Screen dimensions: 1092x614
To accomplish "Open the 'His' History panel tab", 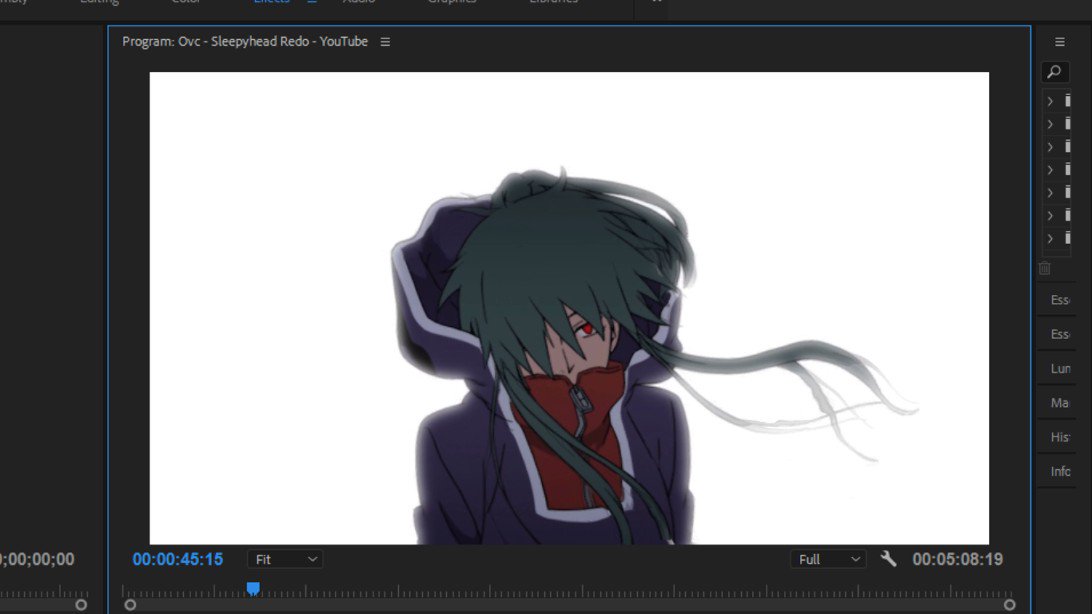I will [x=1060, y=437].
